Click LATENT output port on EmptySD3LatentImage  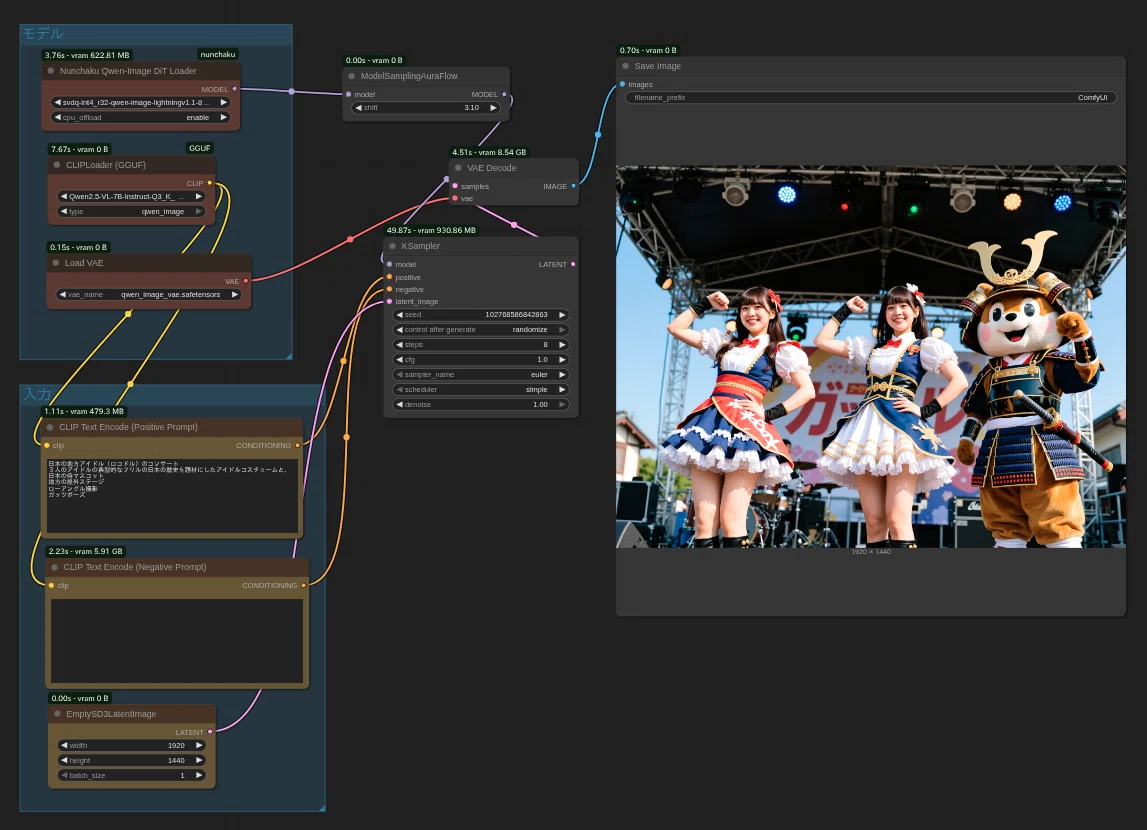pyautogui.click(x=210, y=731)
